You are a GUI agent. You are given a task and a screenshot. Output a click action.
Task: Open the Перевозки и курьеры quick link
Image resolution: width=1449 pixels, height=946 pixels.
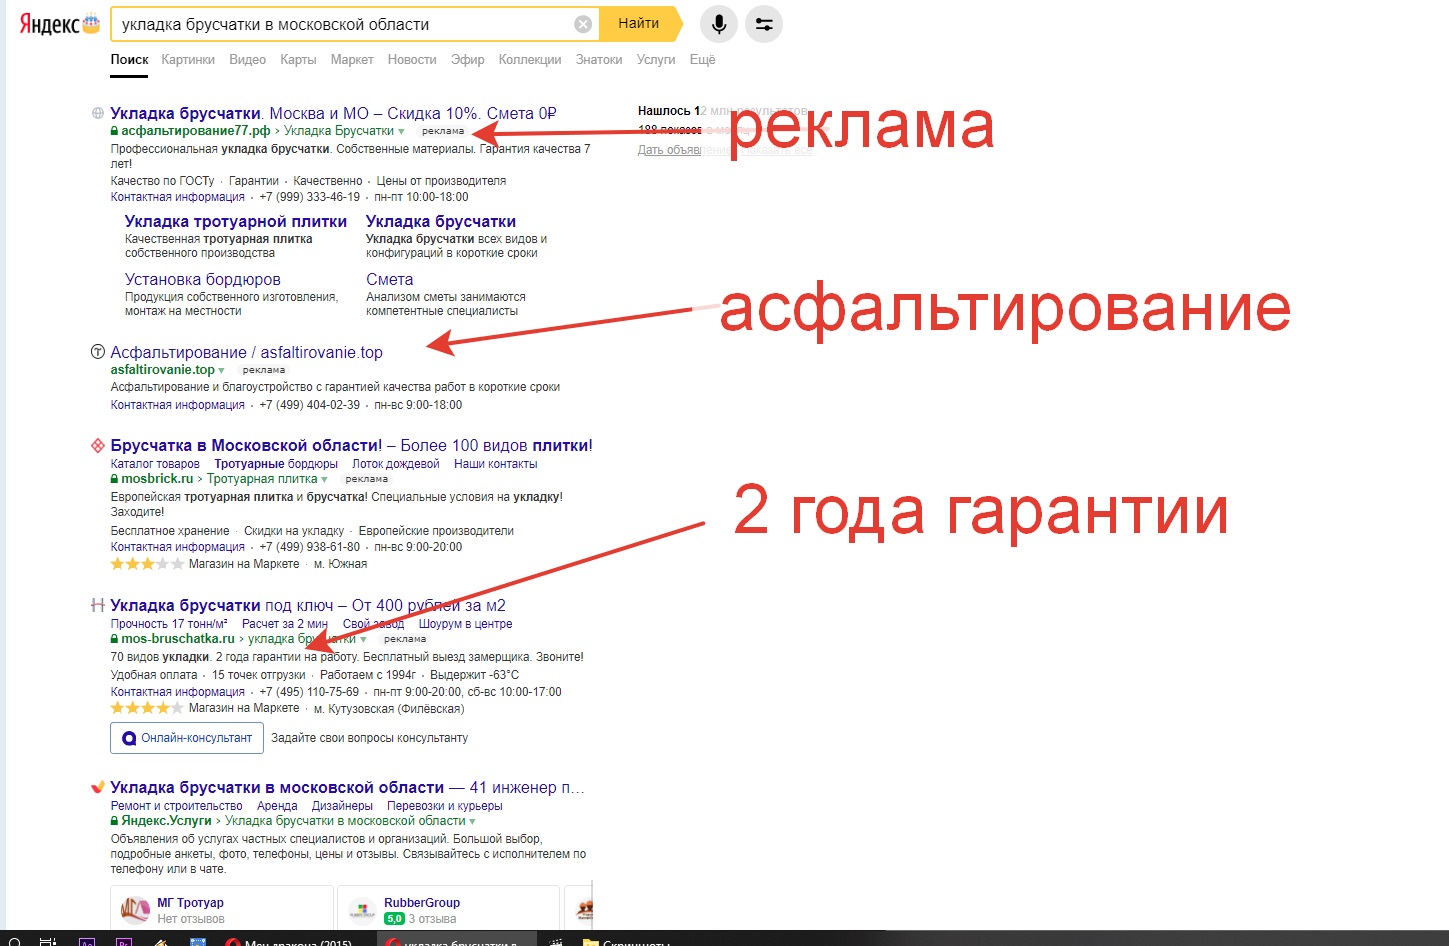point(445,806)
